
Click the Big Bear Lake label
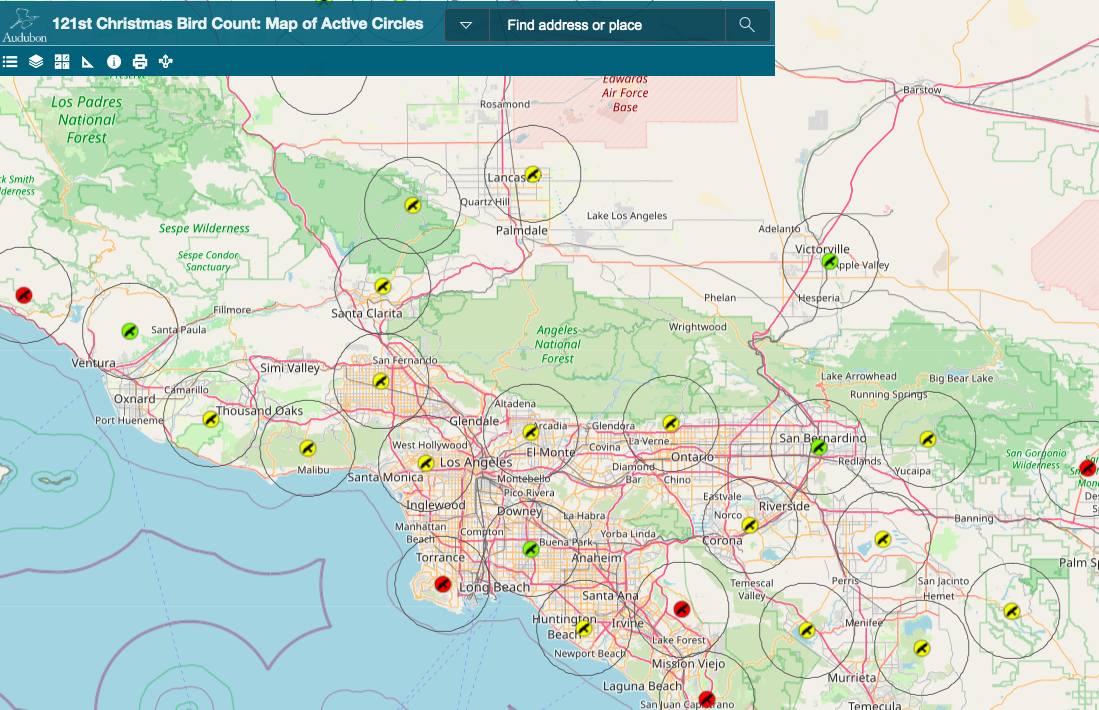pos(961,378)
